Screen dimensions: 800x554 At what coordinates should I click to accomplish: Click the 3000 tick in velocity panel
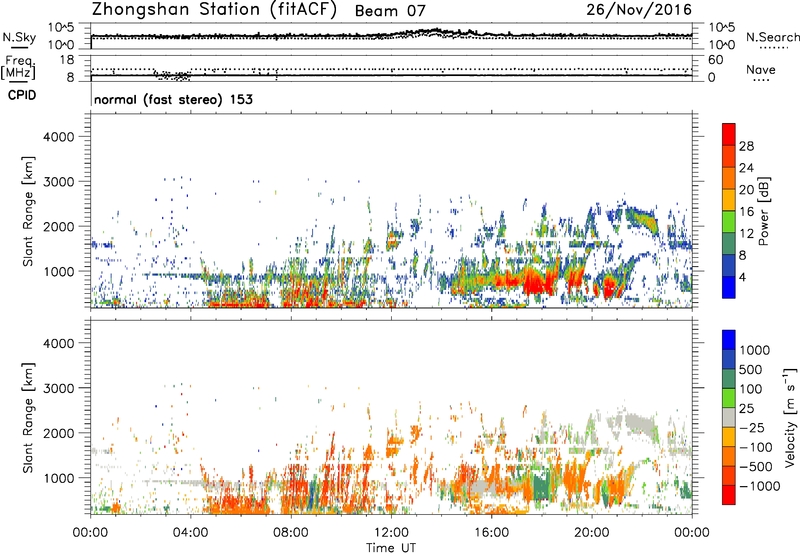[59, 388]
